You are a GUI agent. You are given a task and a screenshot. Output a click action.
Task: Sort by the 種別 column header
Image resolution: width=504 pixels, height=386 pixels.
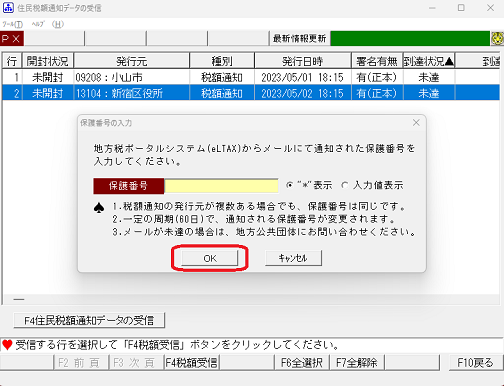point(222,61)
